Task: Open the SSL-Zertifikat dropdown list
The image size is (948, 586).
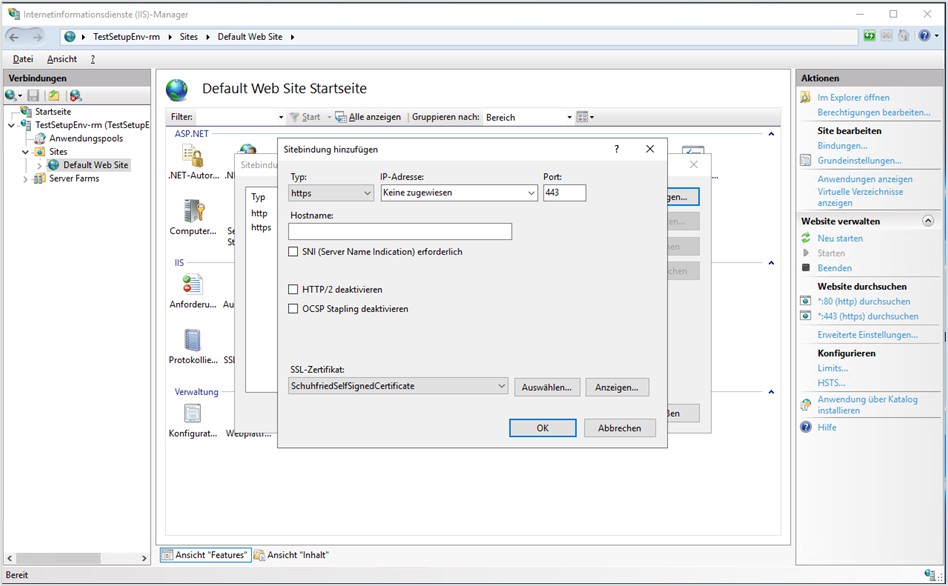Action: (x=398, y=386)
